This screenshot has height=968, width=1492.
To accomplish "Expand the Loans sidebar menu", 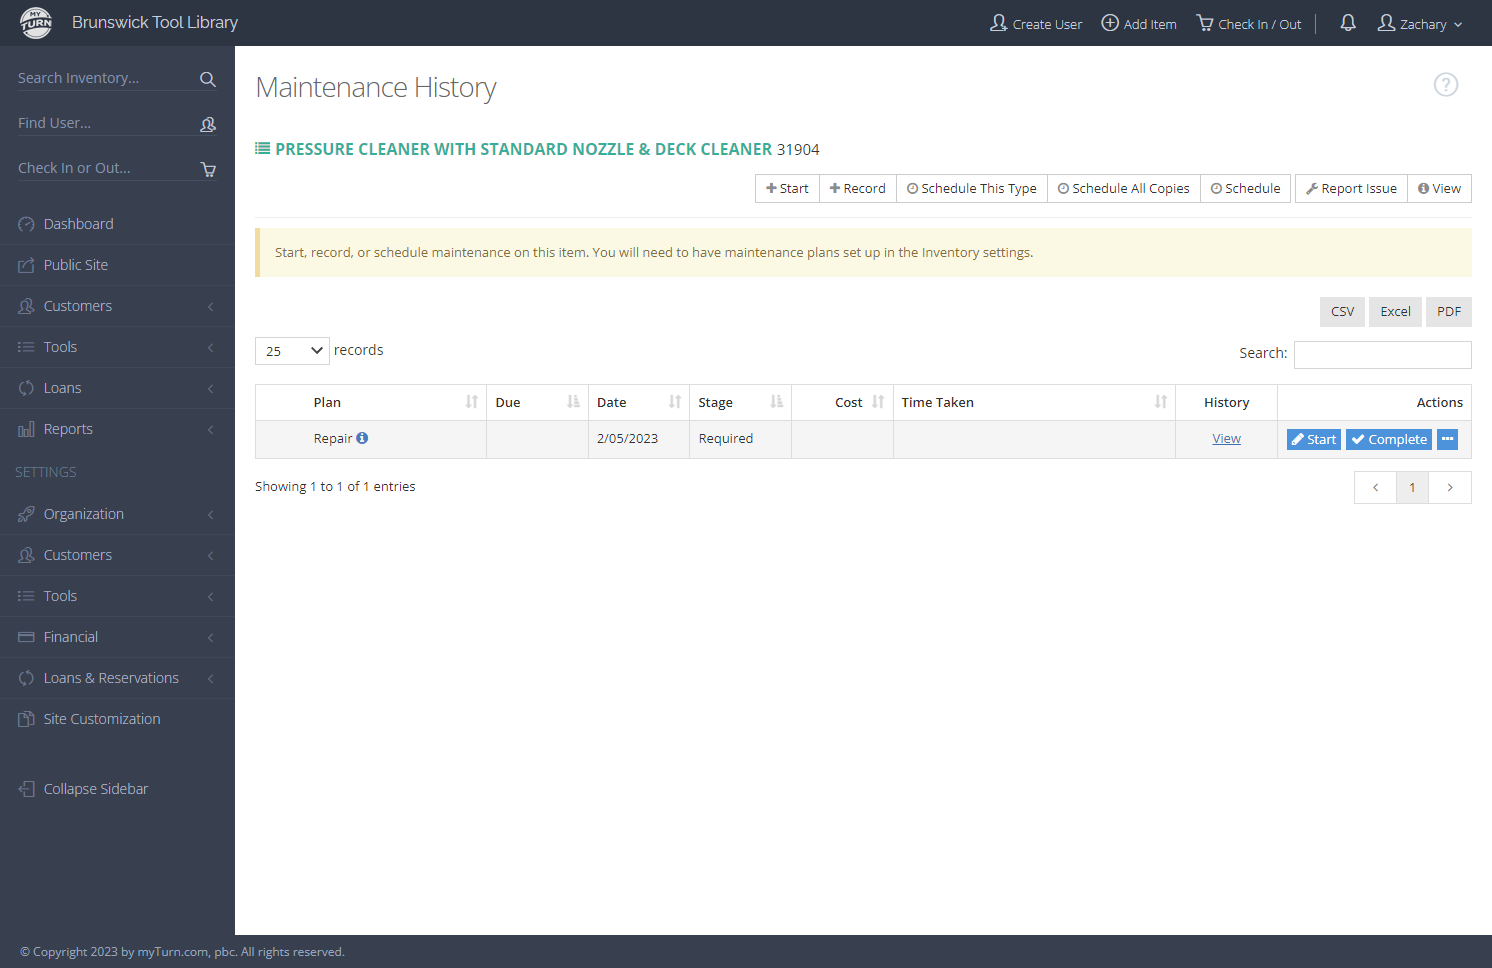I will (117, 388).
